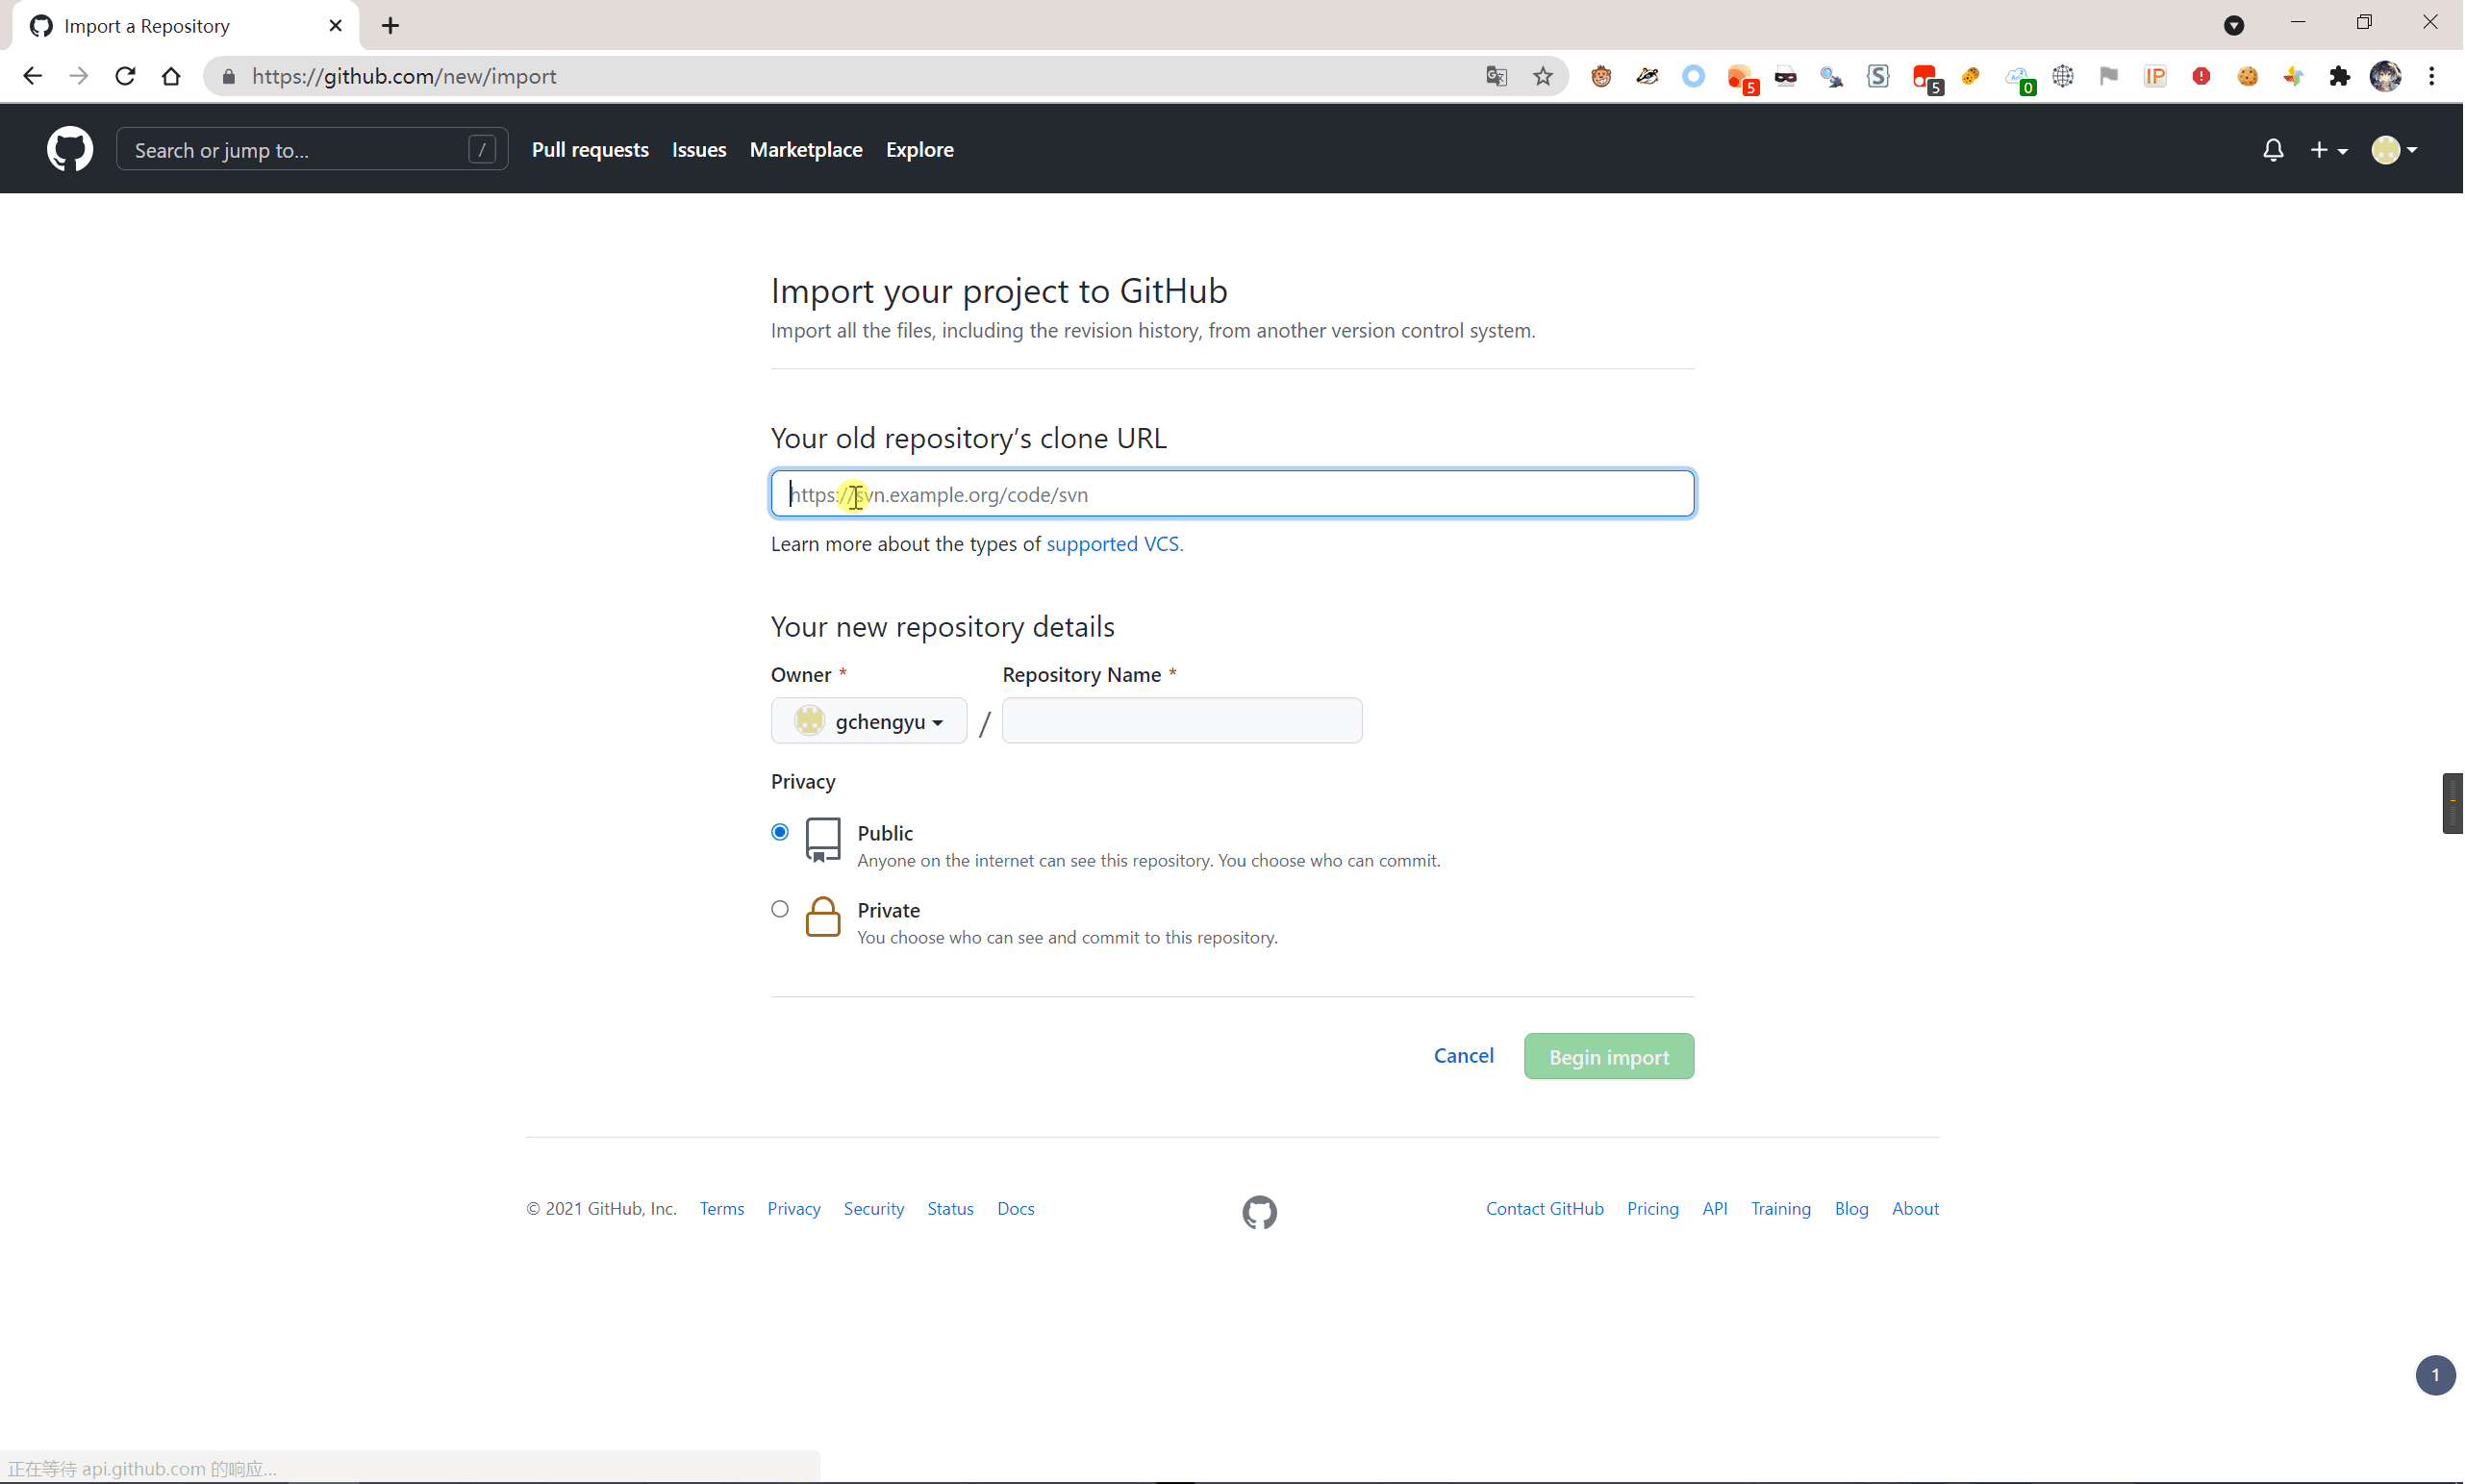2465x1484 pixels.
Task: Open the colorful pinwheel extension
Action: click(2293, 76)
